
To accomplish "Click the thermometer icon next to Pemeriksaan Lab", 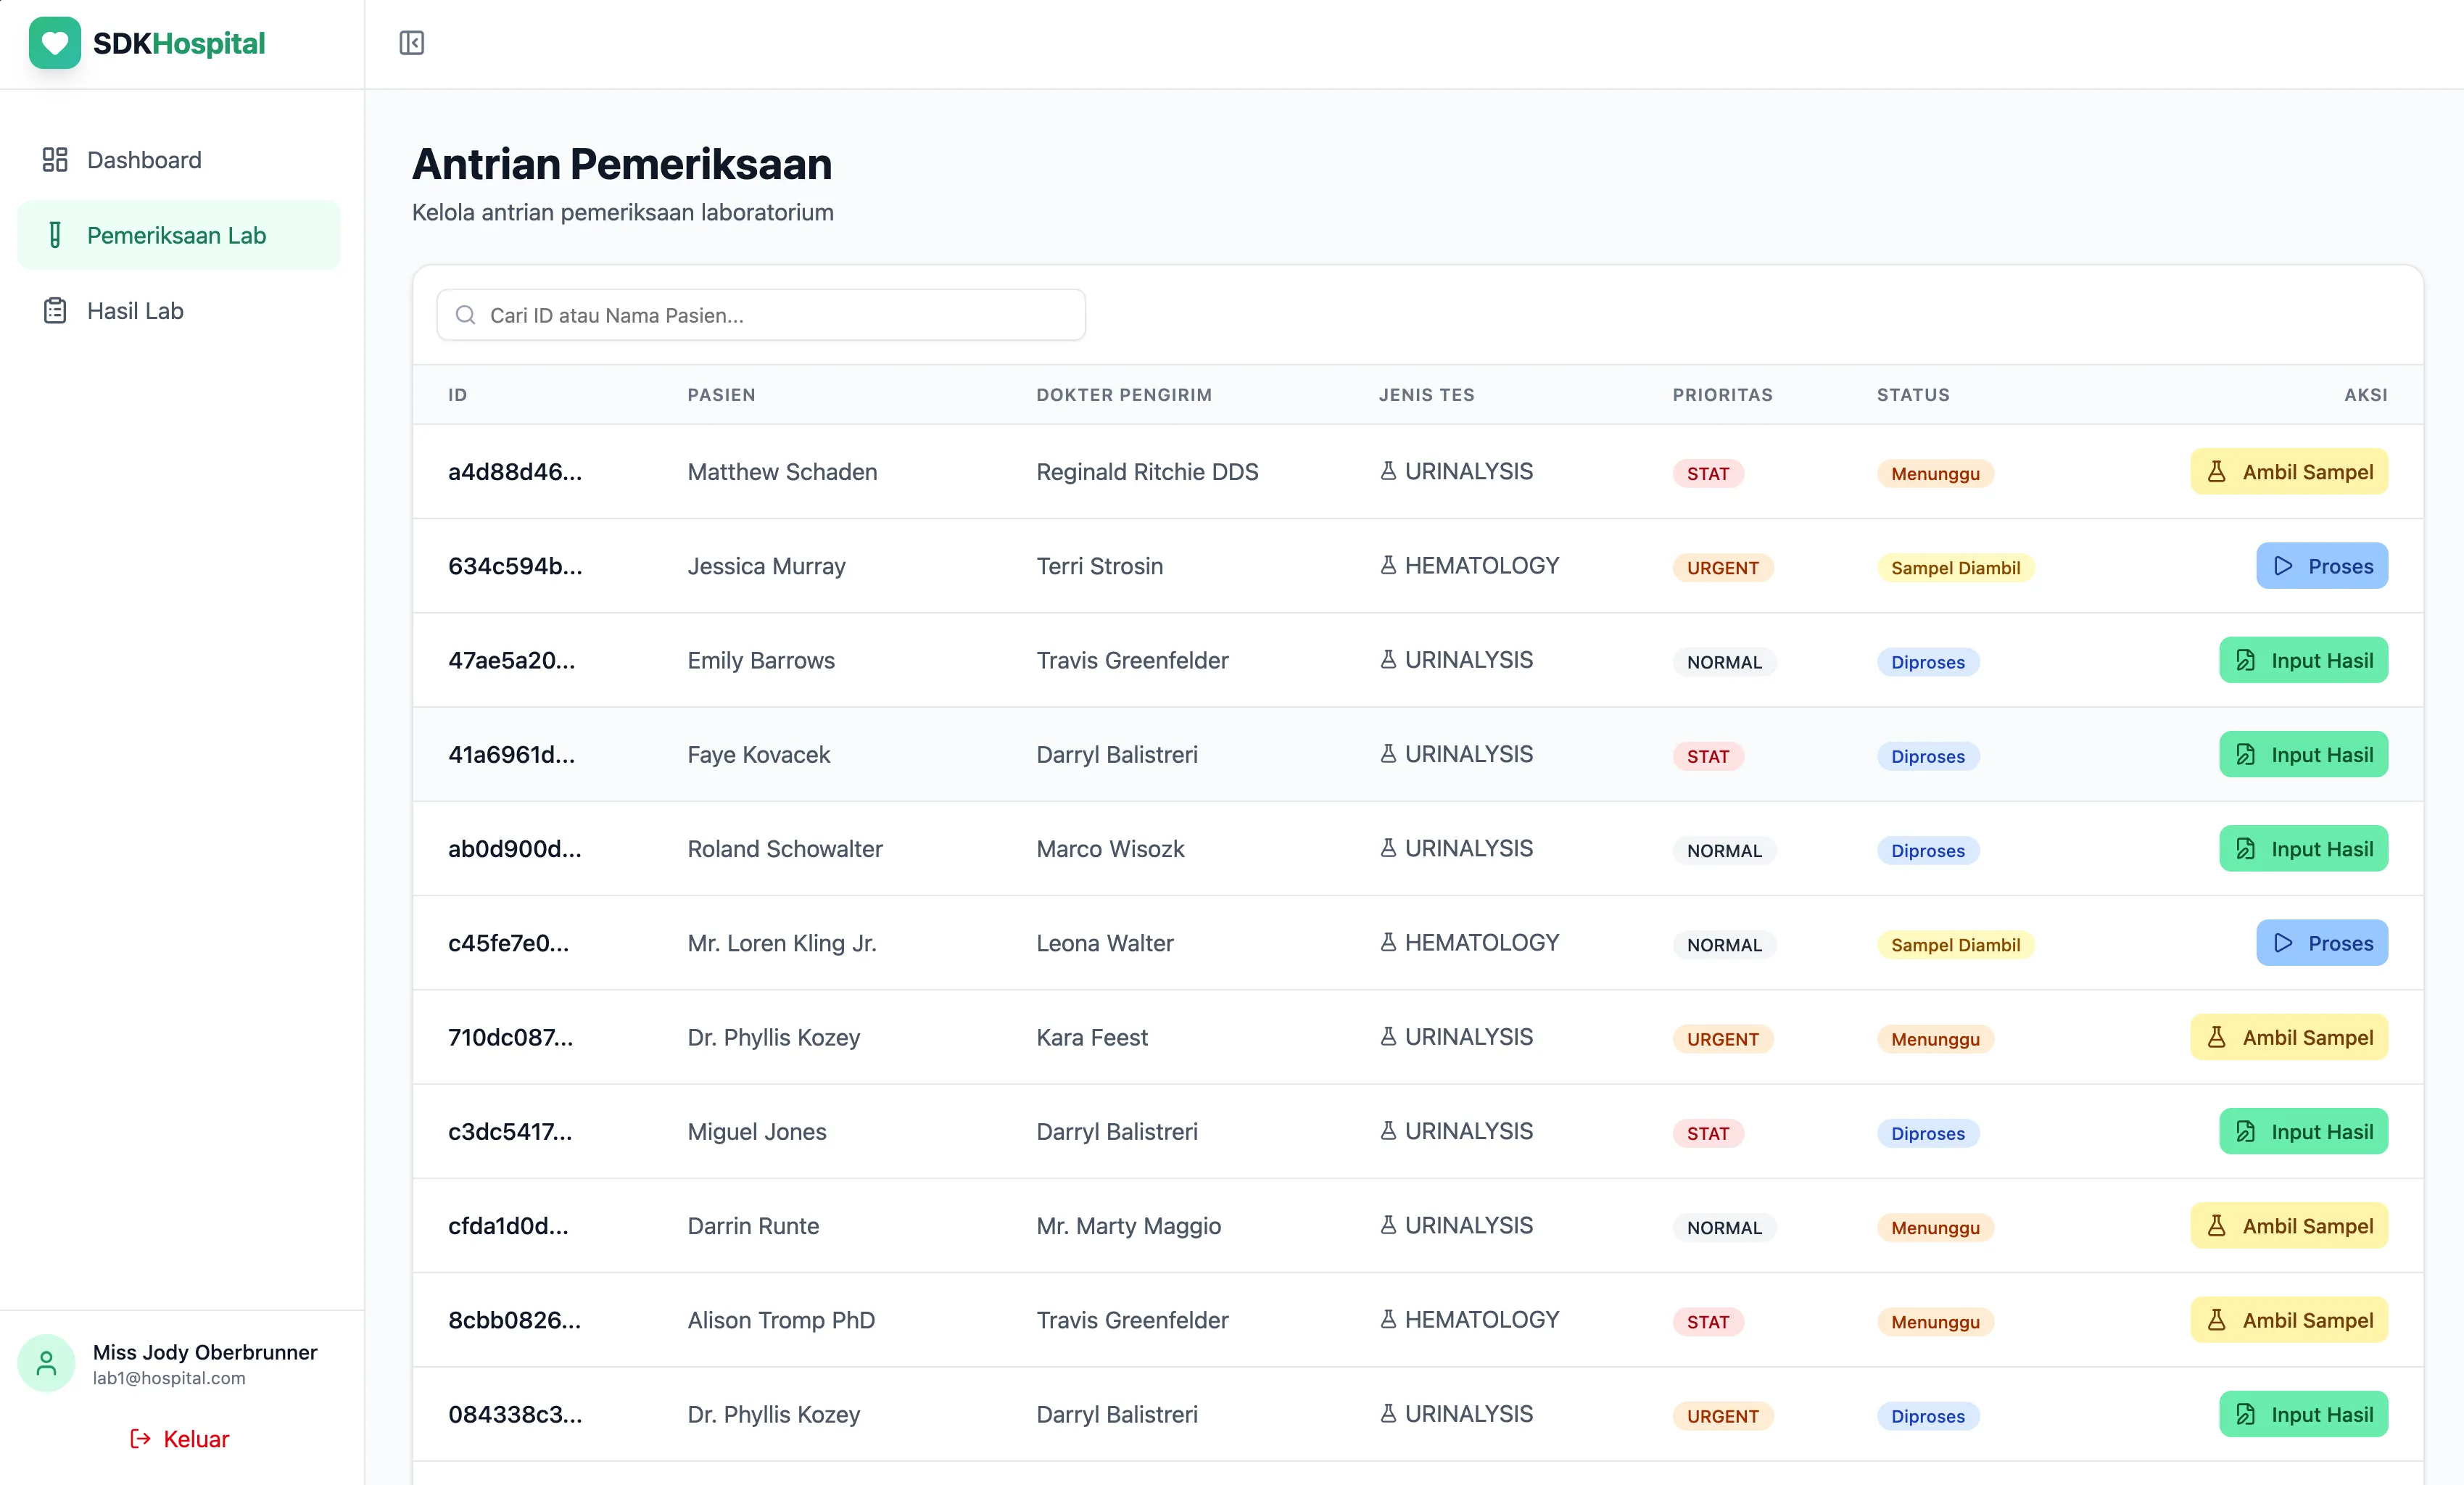I will [54, 235].
